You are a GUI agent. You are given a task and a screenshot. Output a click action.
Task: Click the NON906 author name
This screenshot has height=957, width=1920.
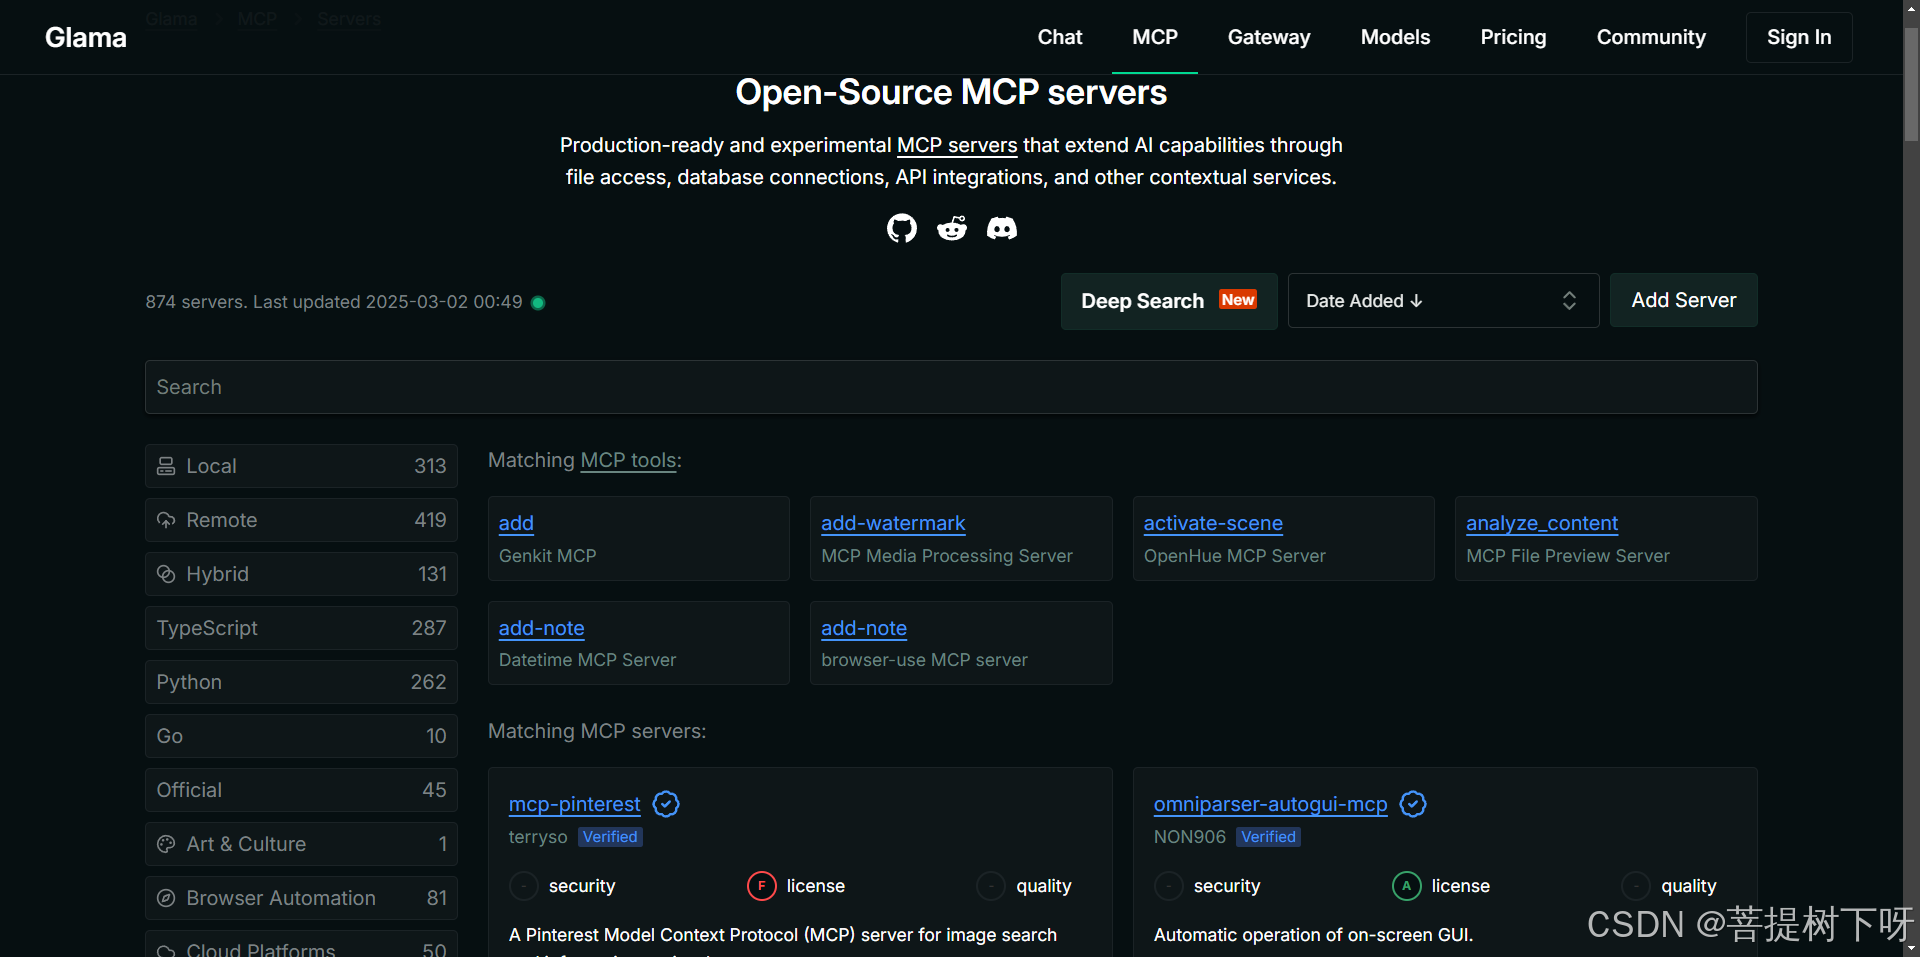pyautogui.click(x=1190, y=837)
